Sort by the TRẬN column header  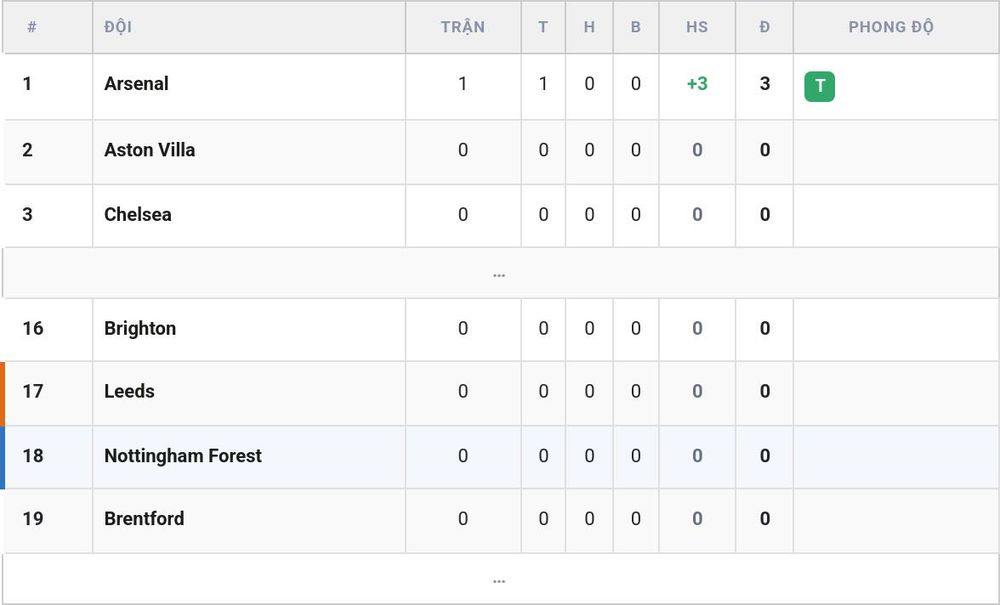[x=463, y=27]
